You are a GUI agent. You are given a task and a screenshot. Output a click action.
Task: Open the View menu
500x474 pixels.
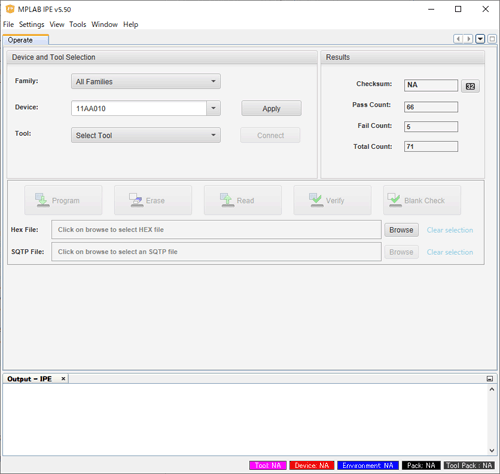57,24
